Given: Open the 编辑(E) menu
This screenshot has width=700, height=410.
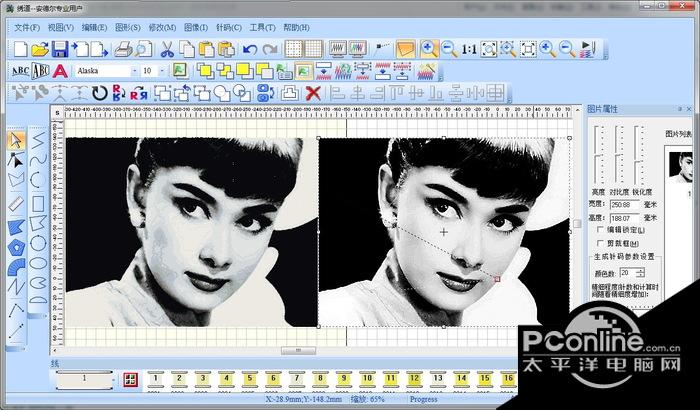Looking at the screenshot, I should coord(94,27).
